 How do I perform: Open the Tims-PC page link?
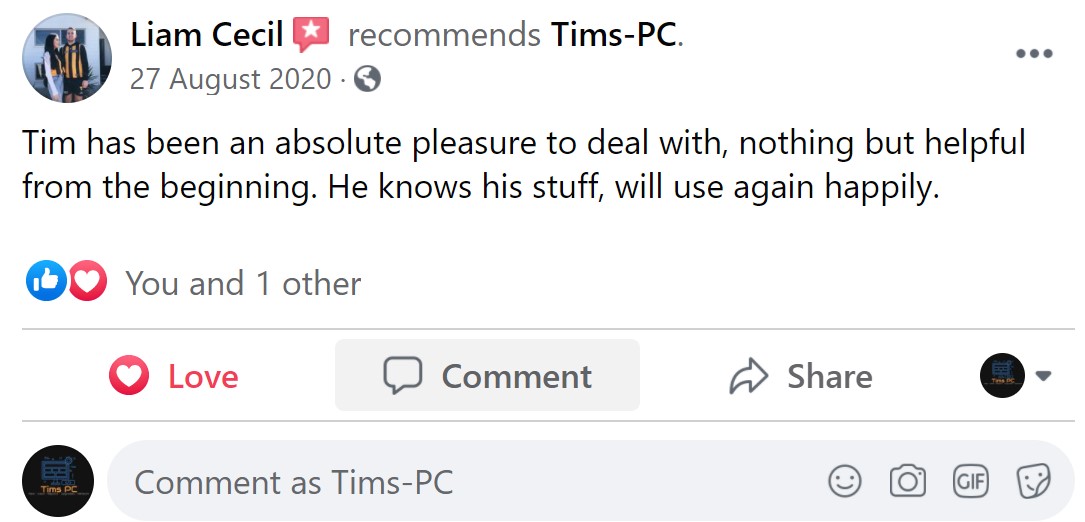coord(614,36)
